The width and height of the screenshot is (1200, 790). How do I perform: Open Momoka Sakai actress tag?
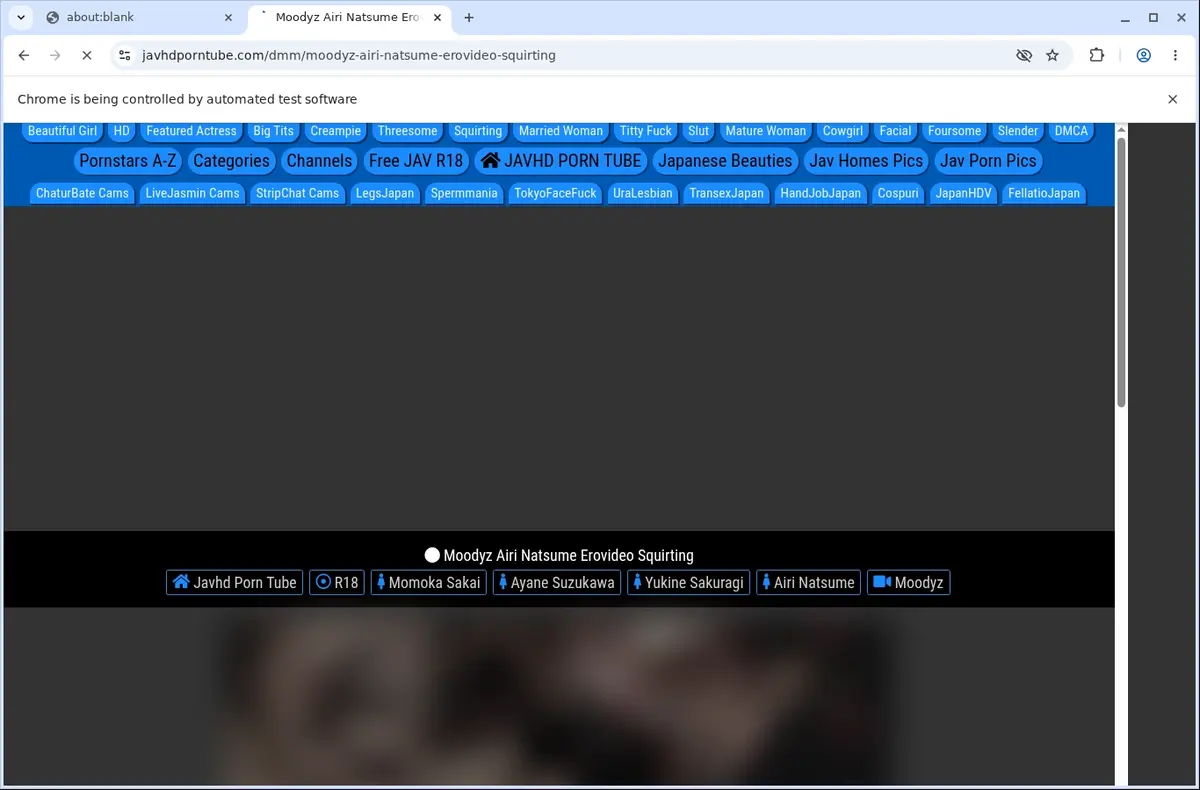click(x=428, y=582)
